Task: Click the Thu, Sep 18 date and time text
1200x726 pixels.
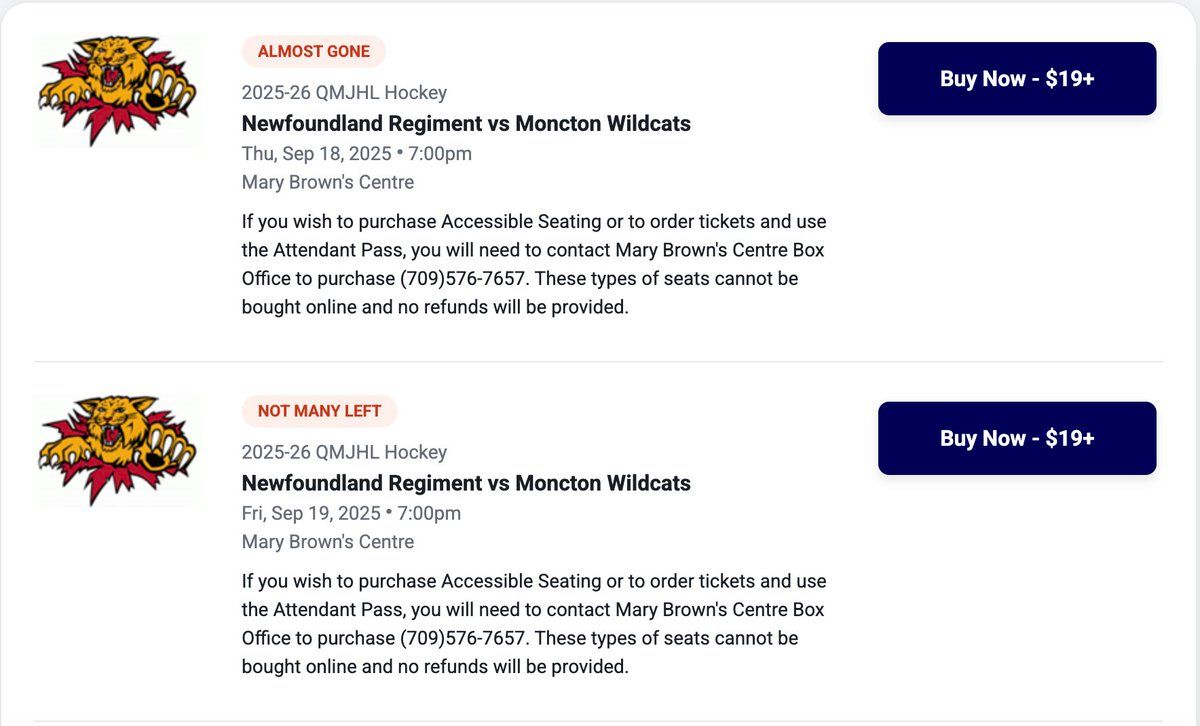Action: coord(356,153)
